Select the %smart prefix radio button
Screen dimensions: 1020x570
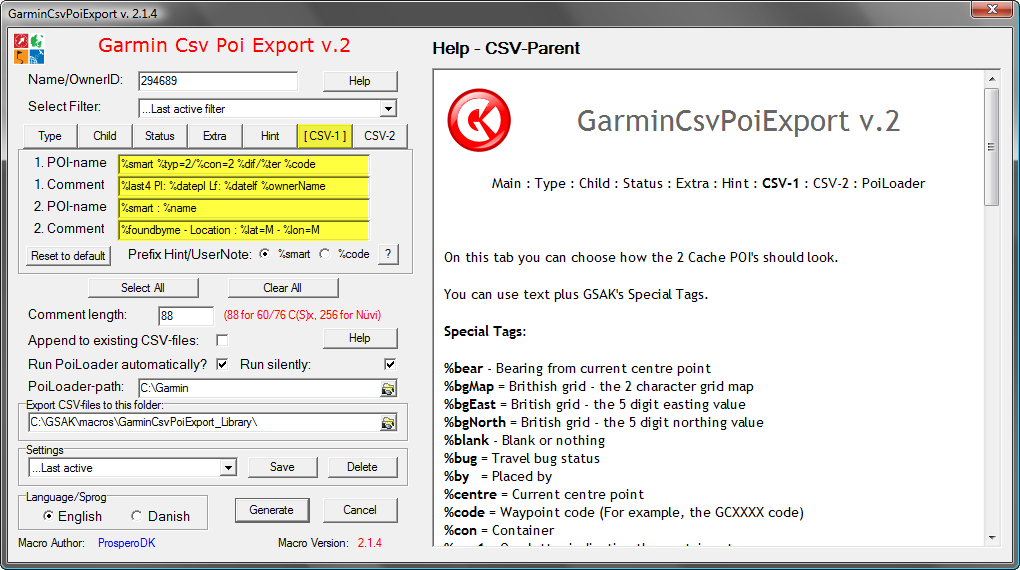click(264, 254)
